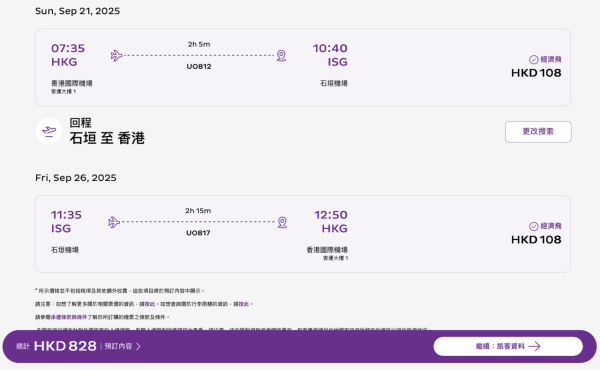Image resolution: width=600 pixels, height=370 pixels.
Task: Click 石垣機場 label under 11:35 ISG
Action: click(65, 250)
